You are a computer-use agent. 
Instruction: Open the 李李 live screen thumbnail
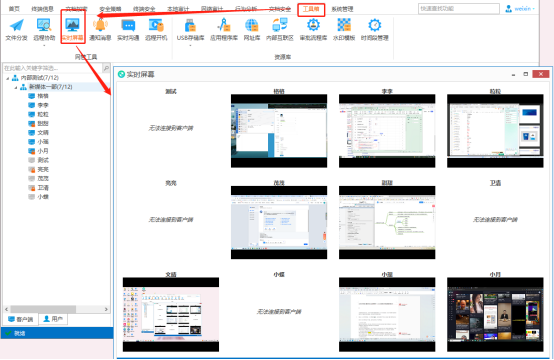(x=387, y=131)
